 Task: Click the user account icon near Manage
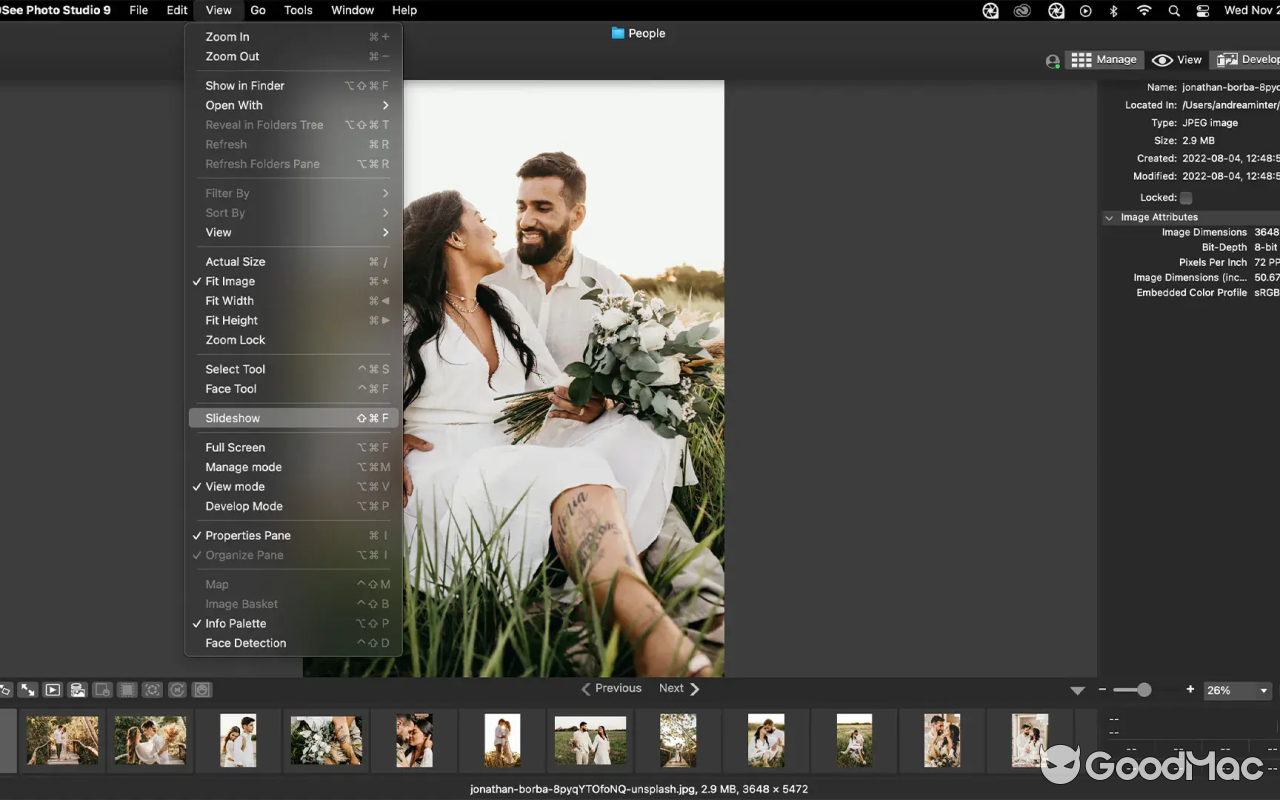pos(1052,60)
